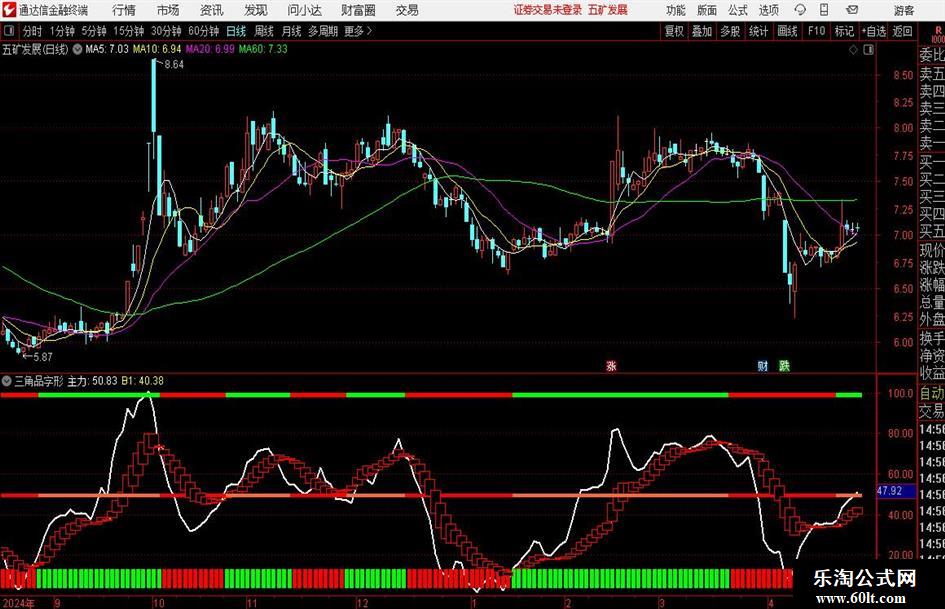The width and height of the screenshot is (945, 609).
Task: Open the 功能 menu
Action: click(x=676, y=10)
